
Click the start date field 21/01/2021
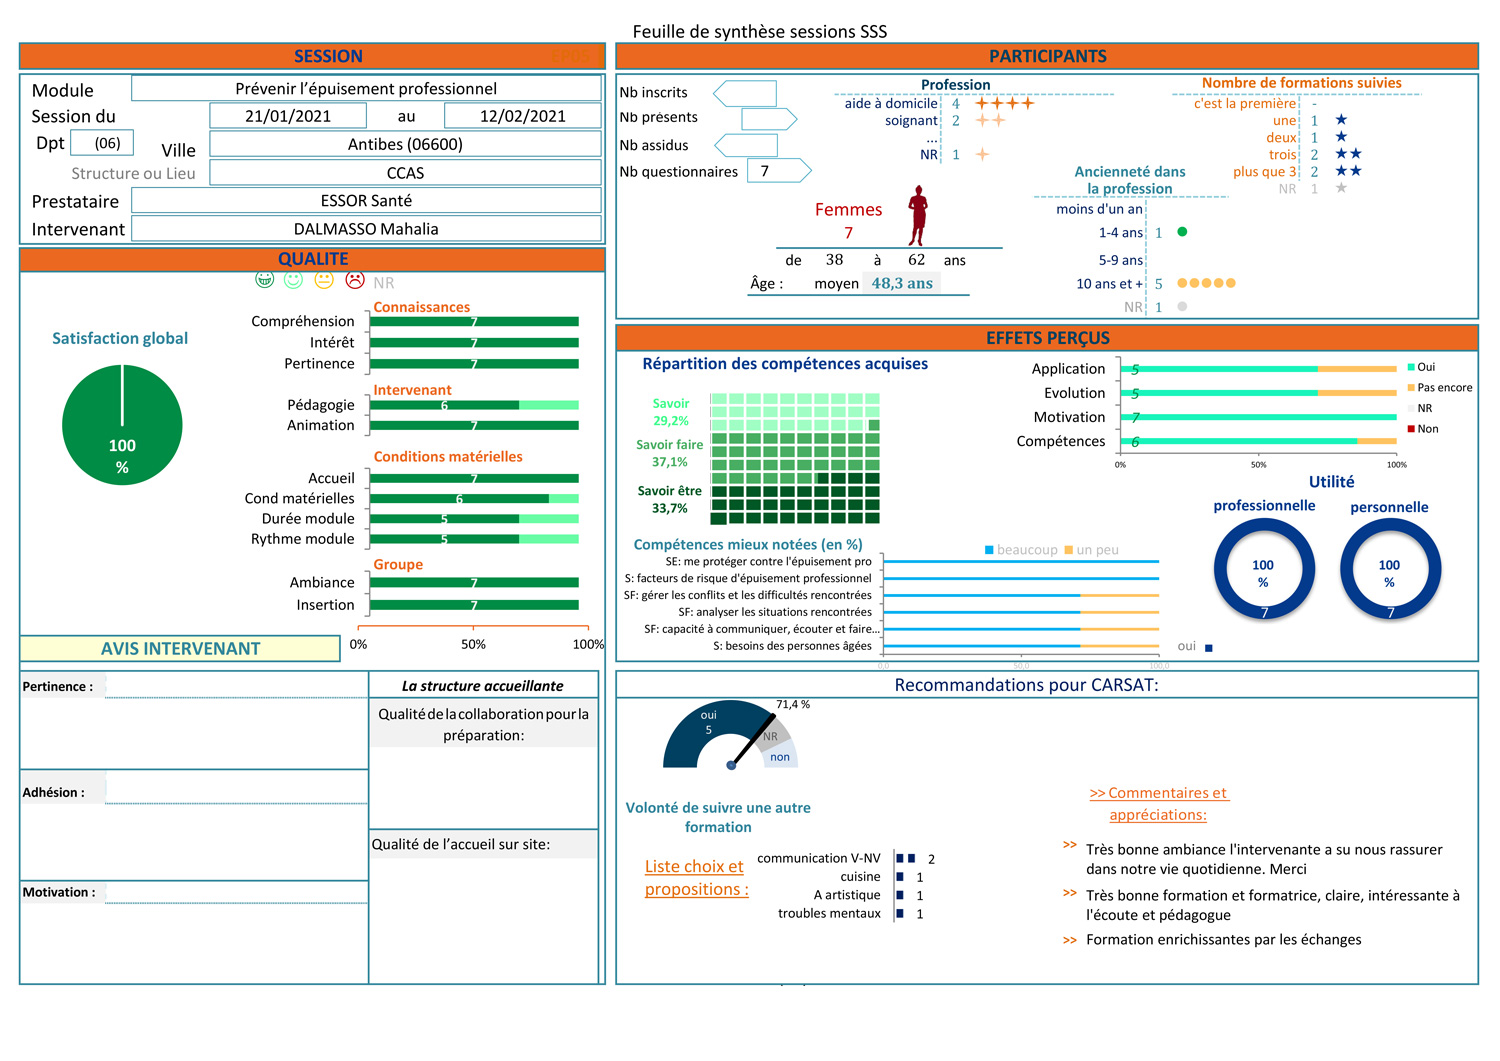pos(288,116)
